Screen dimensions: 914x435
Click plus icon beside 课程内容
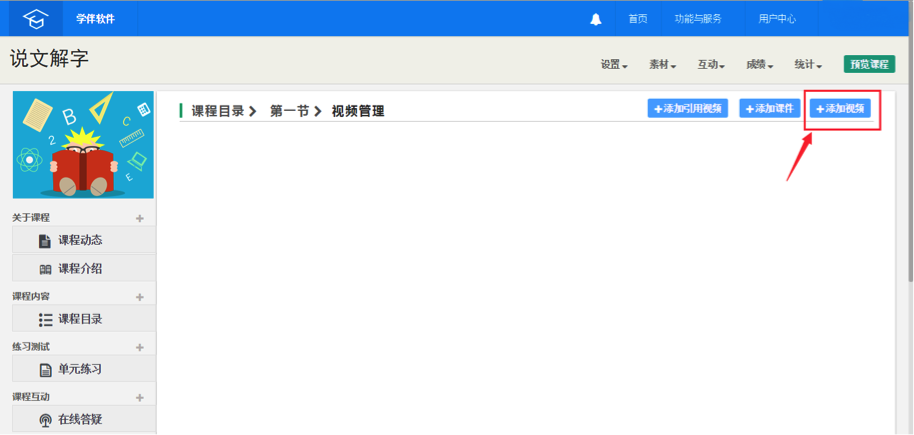click(140, 297)
